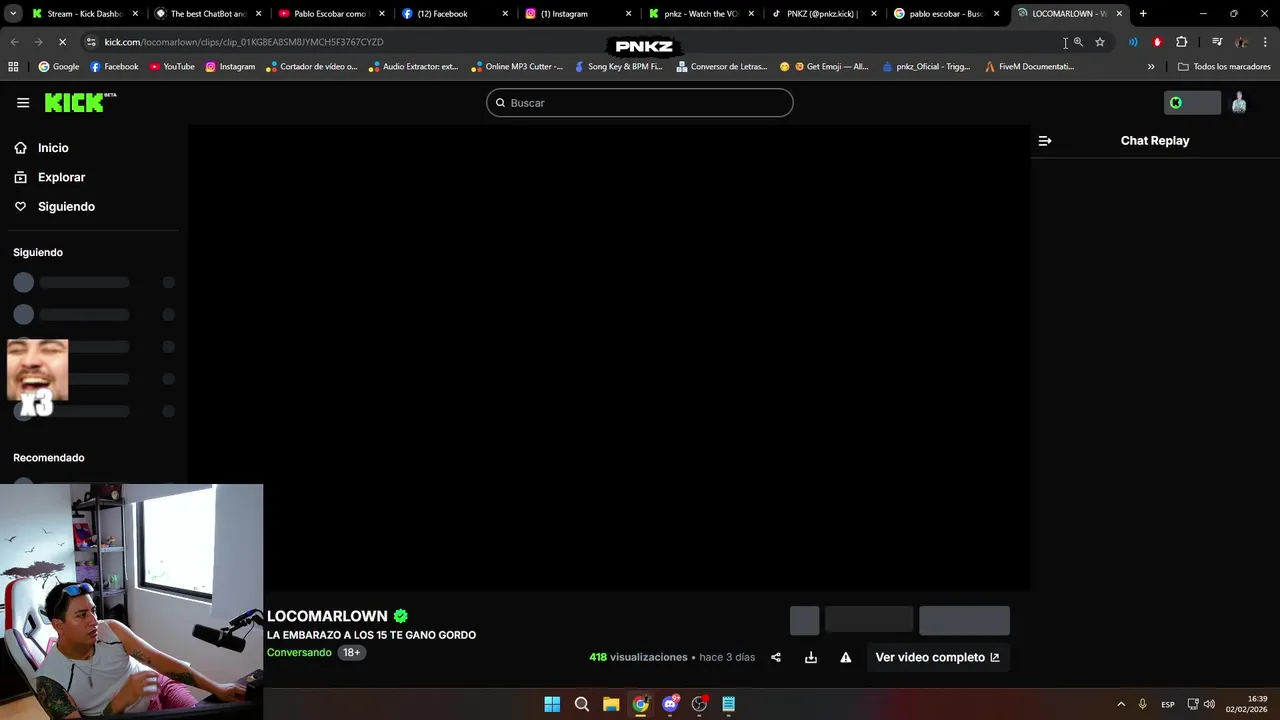
Task: Open FiveM Documentation bookmark
Action: tap(1029, 67)
